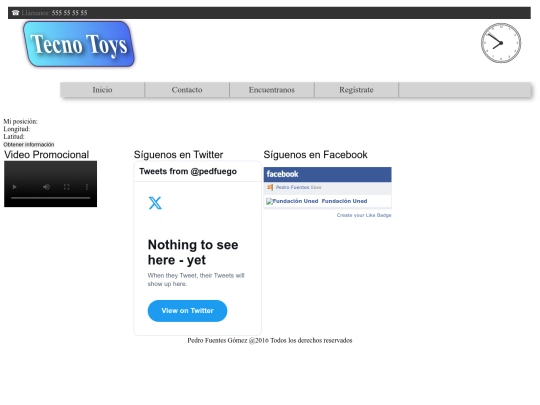The width and height of the screenshot is (540, 405).
Task: Open the Regístrate menu item
Action: [x=356, y=90]
